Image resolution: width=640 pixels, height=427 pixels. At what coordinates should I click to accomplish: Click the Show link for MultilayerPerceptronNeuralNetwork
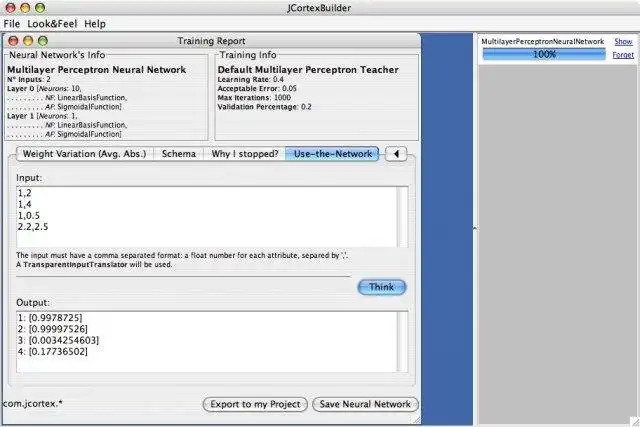pos(623,42)
